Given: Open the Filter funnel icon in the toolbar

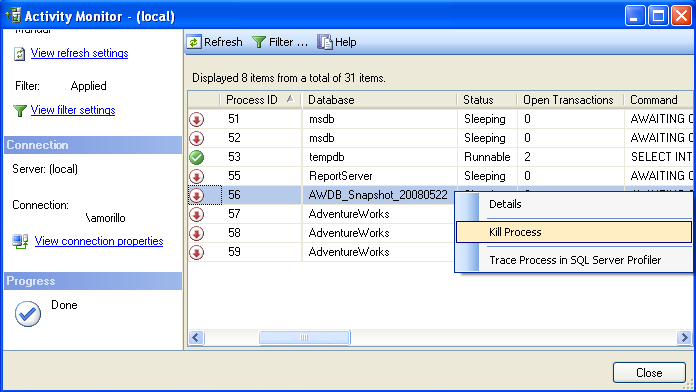Looking at the screenshot, I should pos(259,42).
